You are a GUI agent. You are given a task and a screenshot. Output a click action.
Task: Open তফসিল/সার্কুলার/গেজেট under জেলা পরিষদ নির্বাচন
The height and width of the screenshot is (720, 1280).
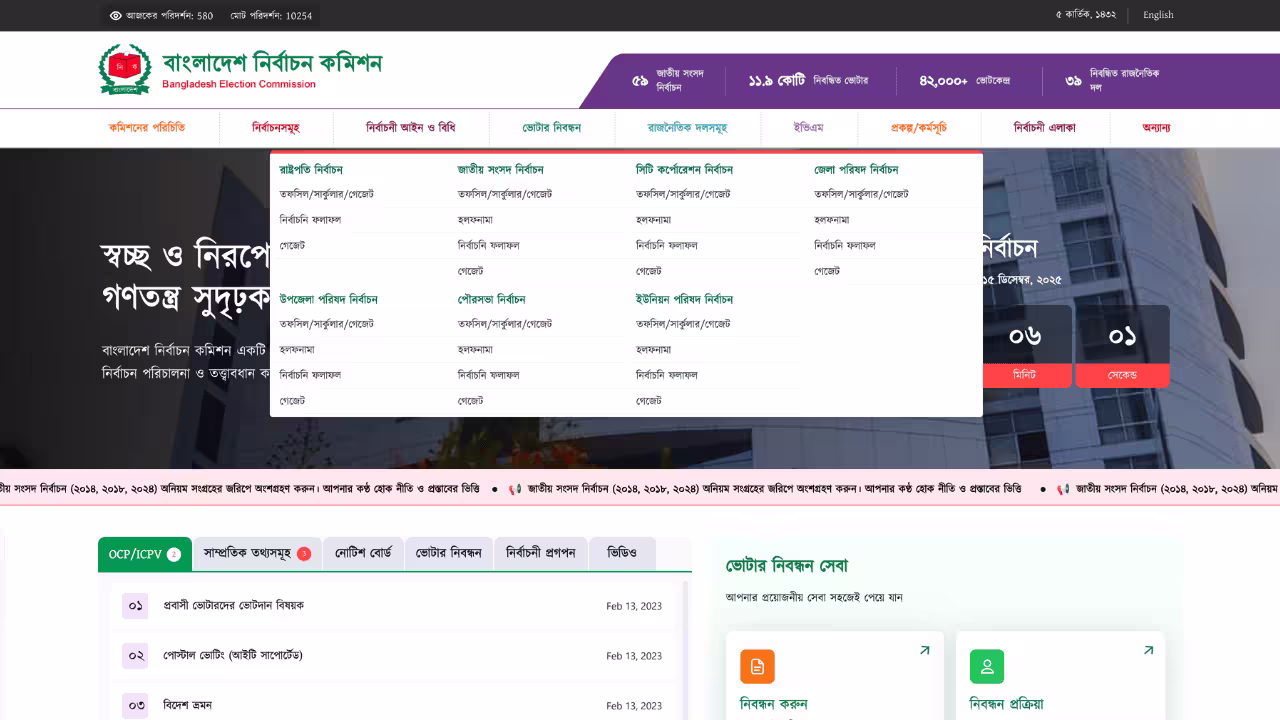tap(861, 194)
